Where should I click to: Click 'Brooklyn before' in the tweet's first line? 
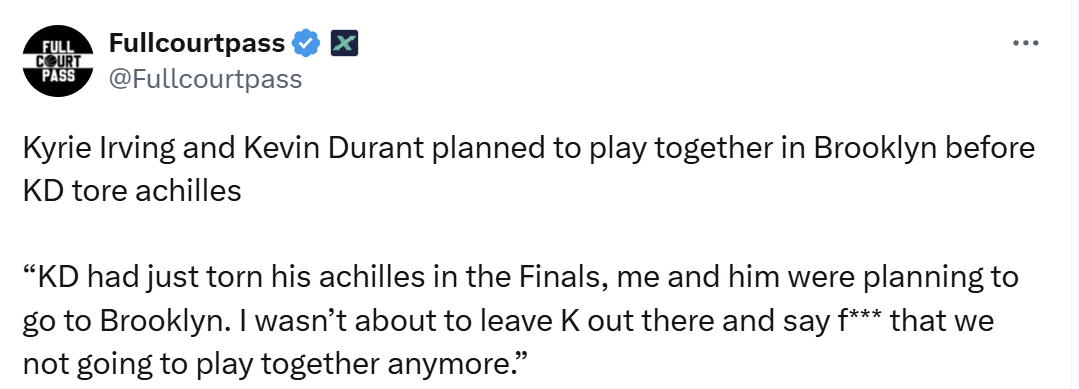coord(925,150)
